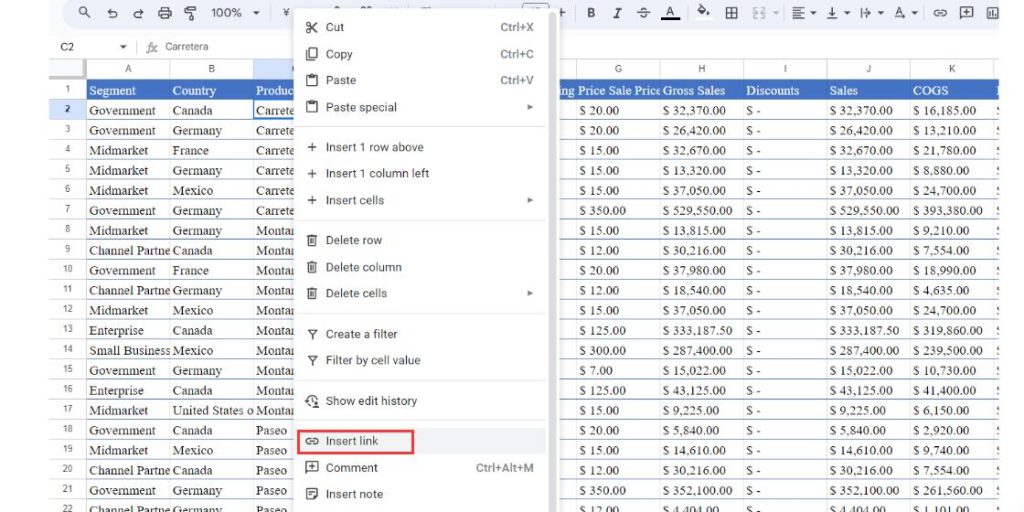1024x512 pixels.
Task: Select Insert note in context menu
Action: tap(420, 494)
